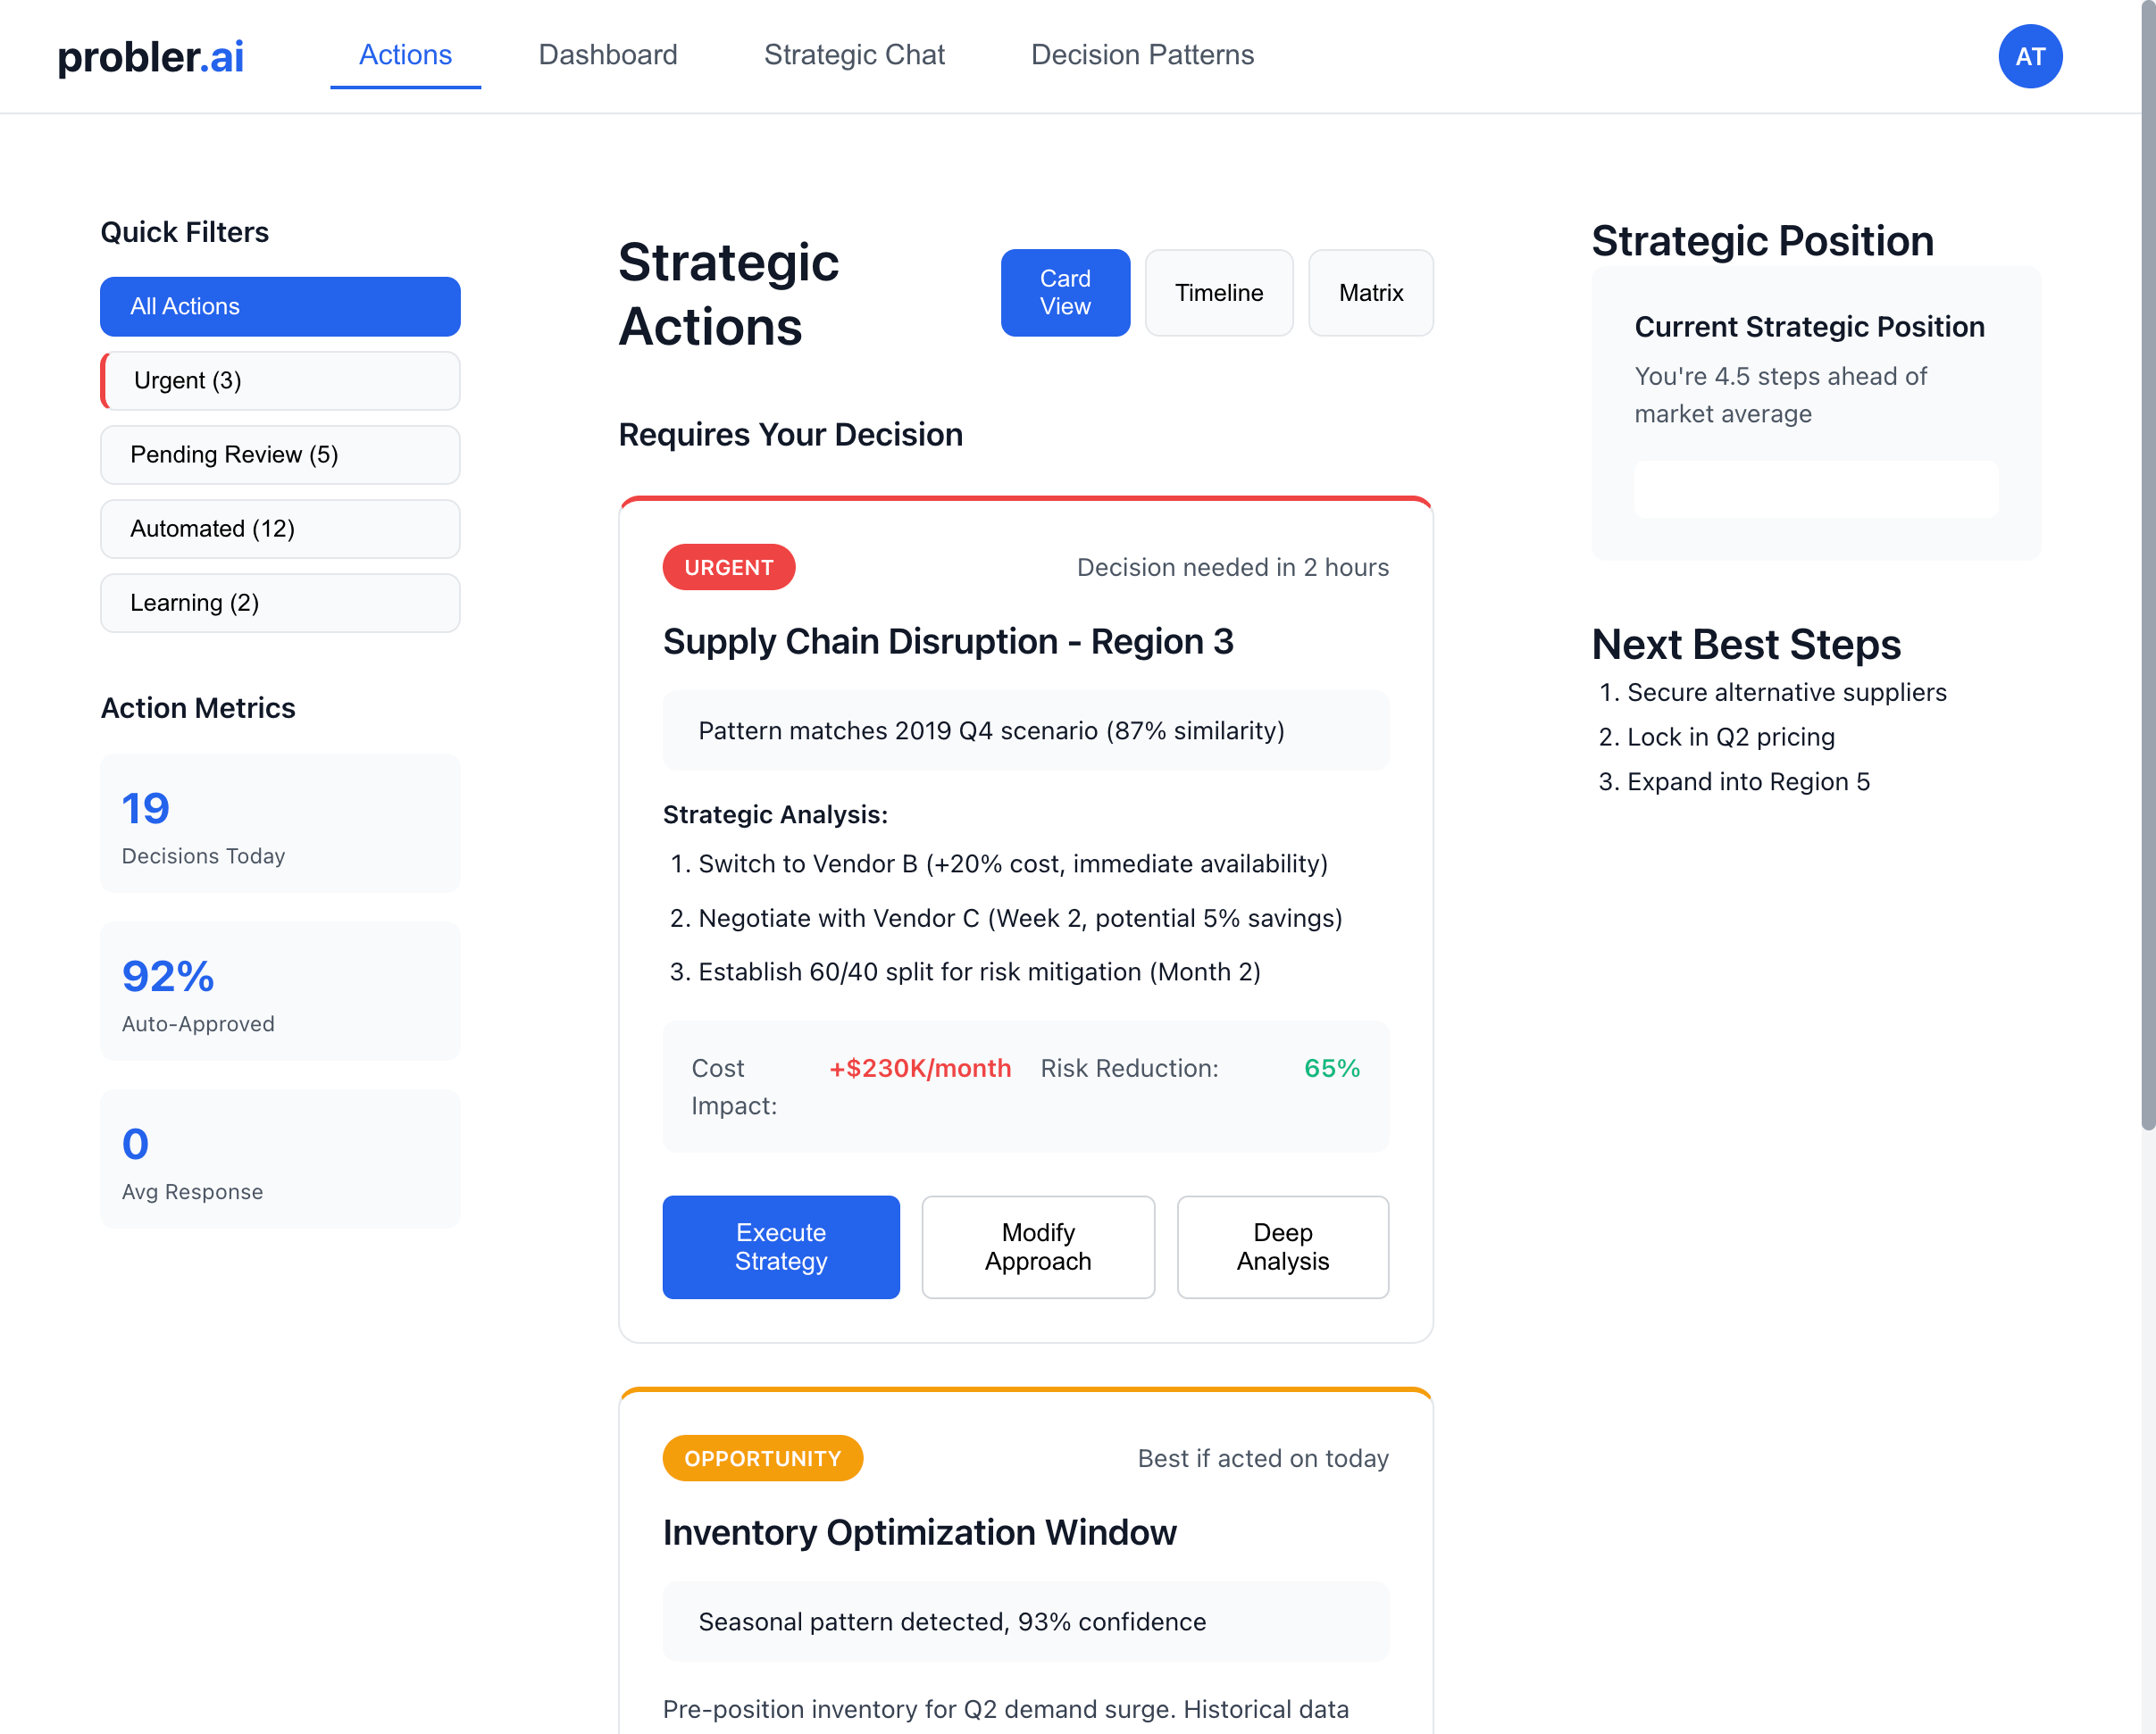The image size is (2156, 1734).
Task: Choose Modify Approach on urgent card
Action: (1038, 1247)
